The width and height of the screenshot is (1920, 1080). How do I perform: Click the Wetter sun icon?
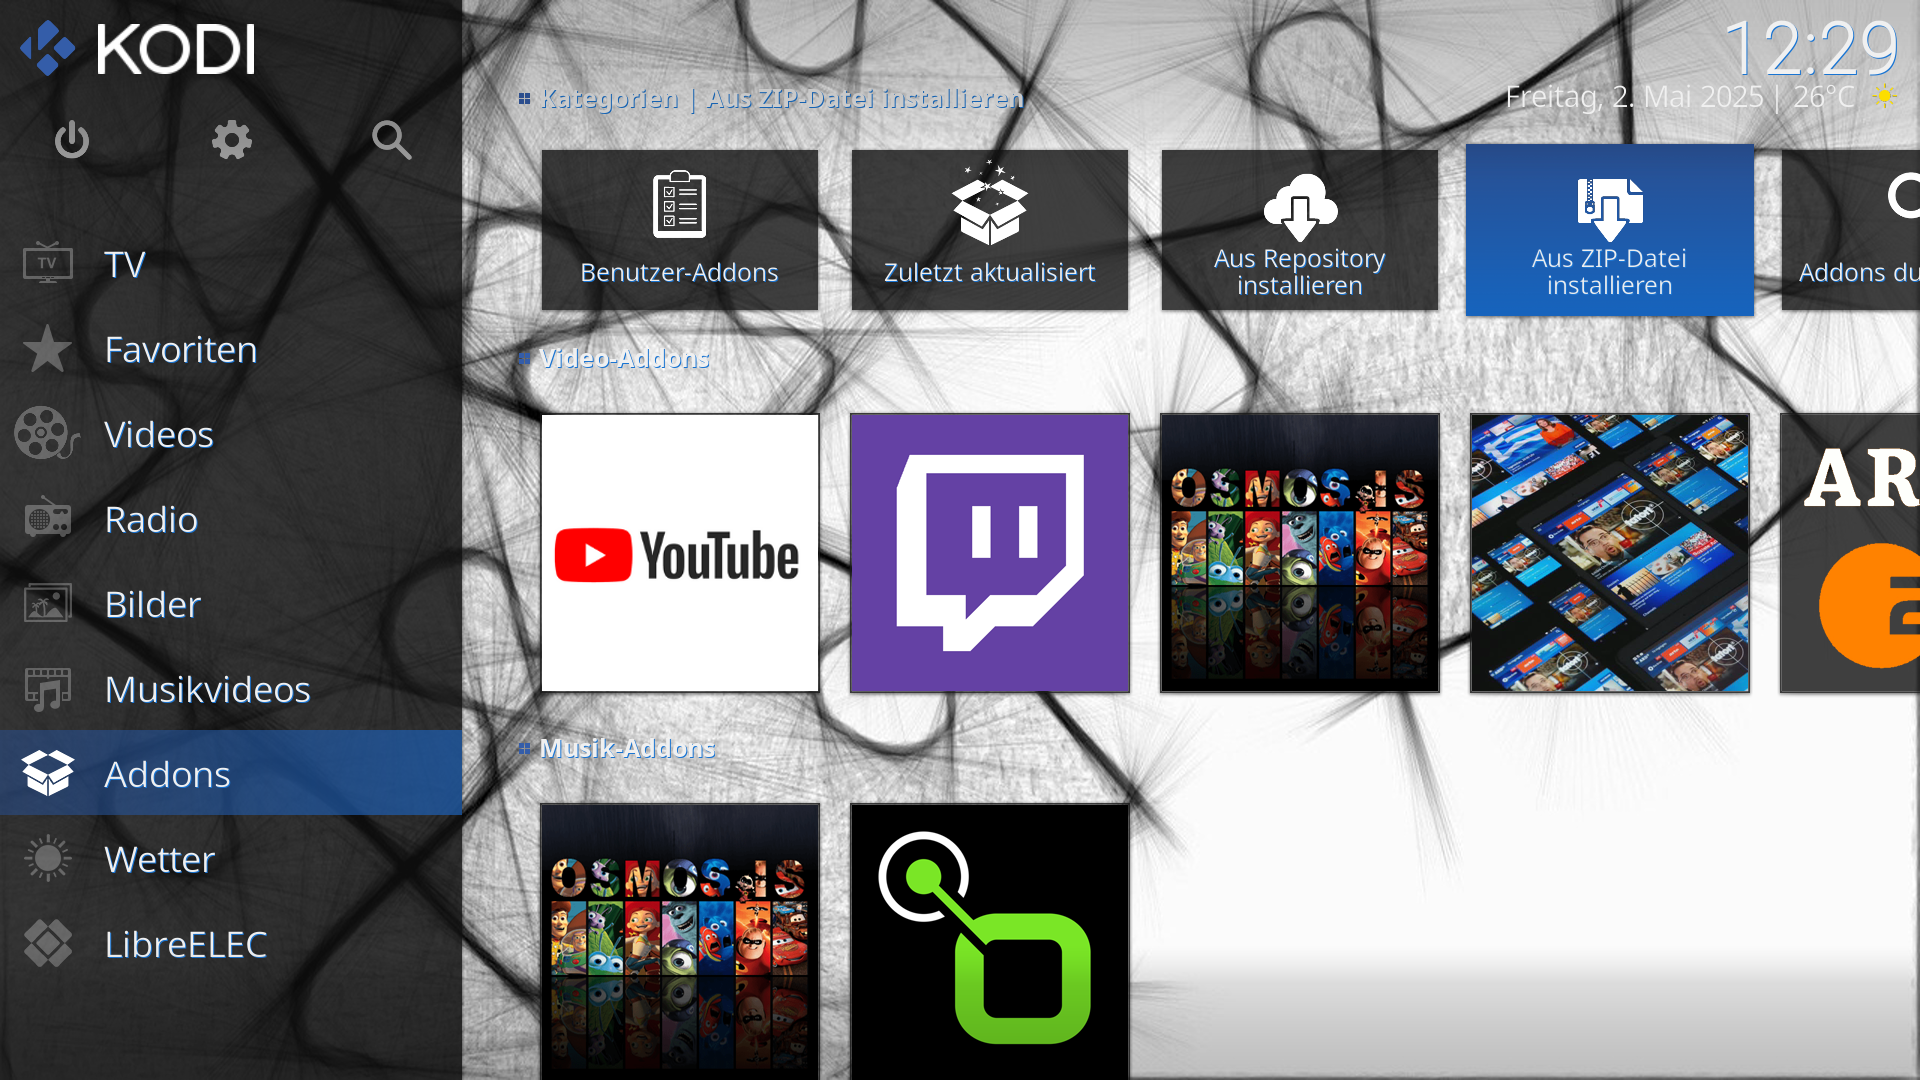(47, 859)
